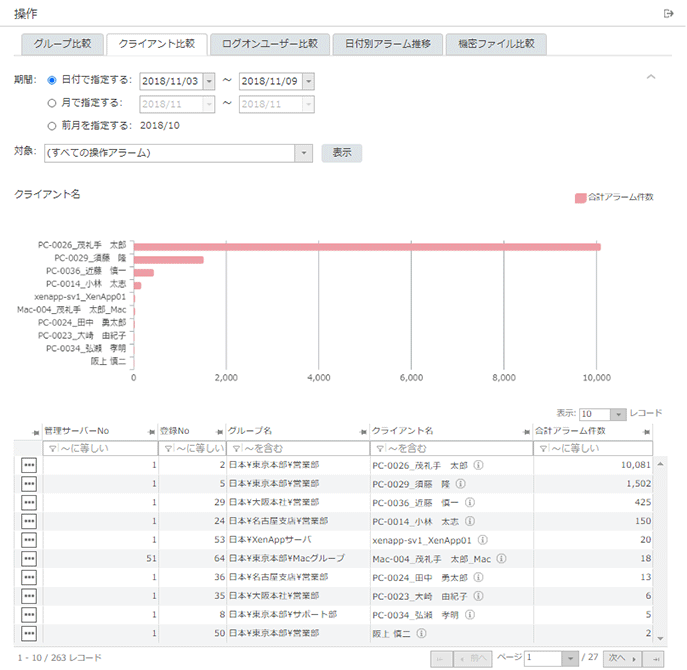Open row actions for PC-0014_小林 太志

click(29, 521)
